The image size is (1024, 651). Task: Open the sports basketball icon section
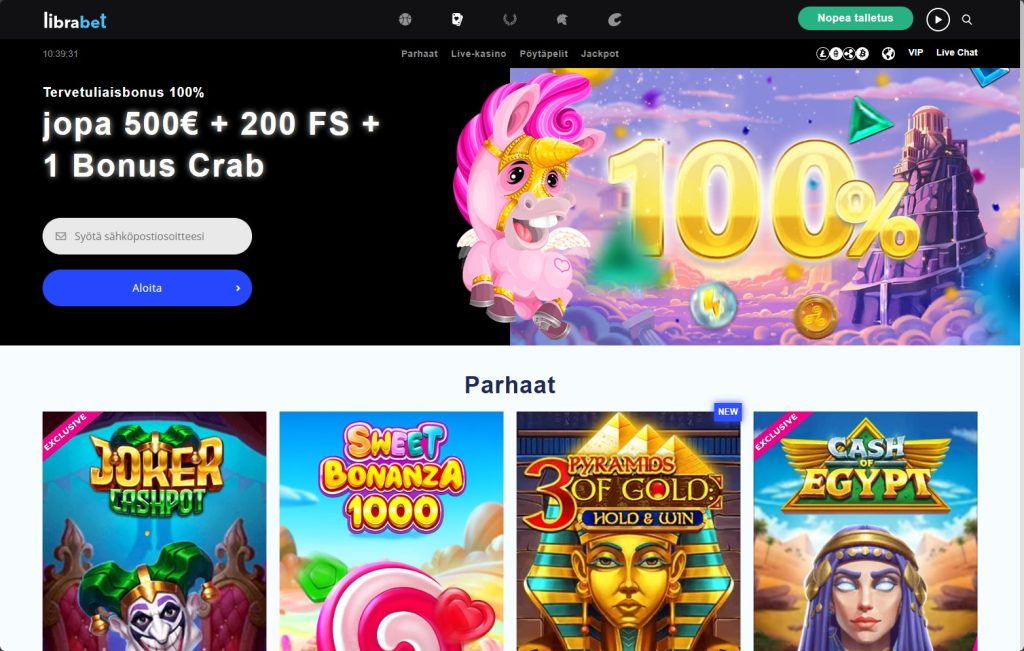click(405, 20)
